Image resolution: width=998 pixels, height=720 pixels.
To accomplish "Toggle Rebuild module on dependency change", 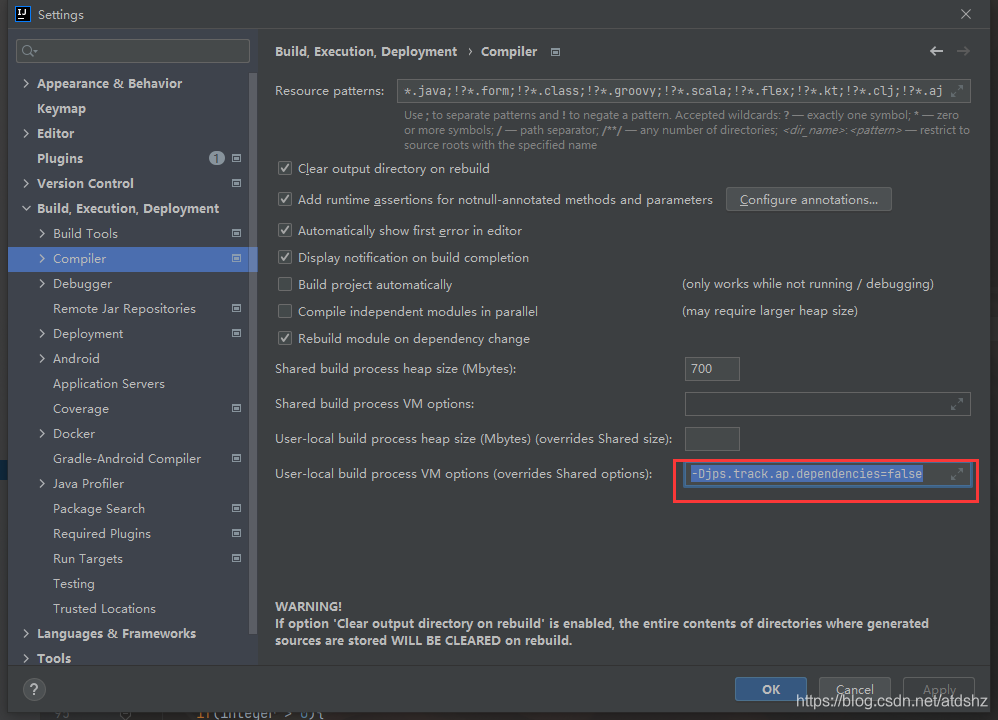I will click(x=285, y=338).
